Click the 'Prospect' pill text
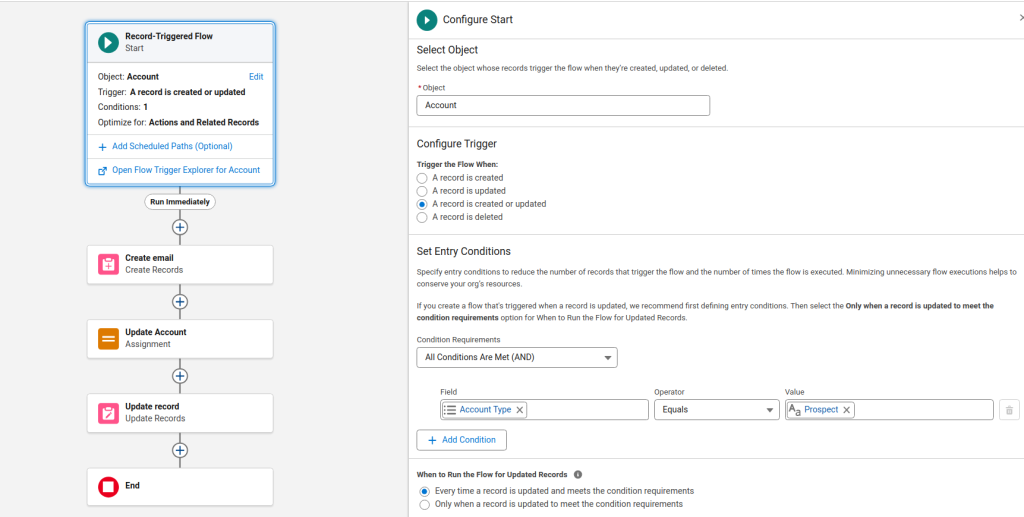Image resolution: width=1024 pixels, height=517 pixels. pyautogui.click(x=821, y=410)
